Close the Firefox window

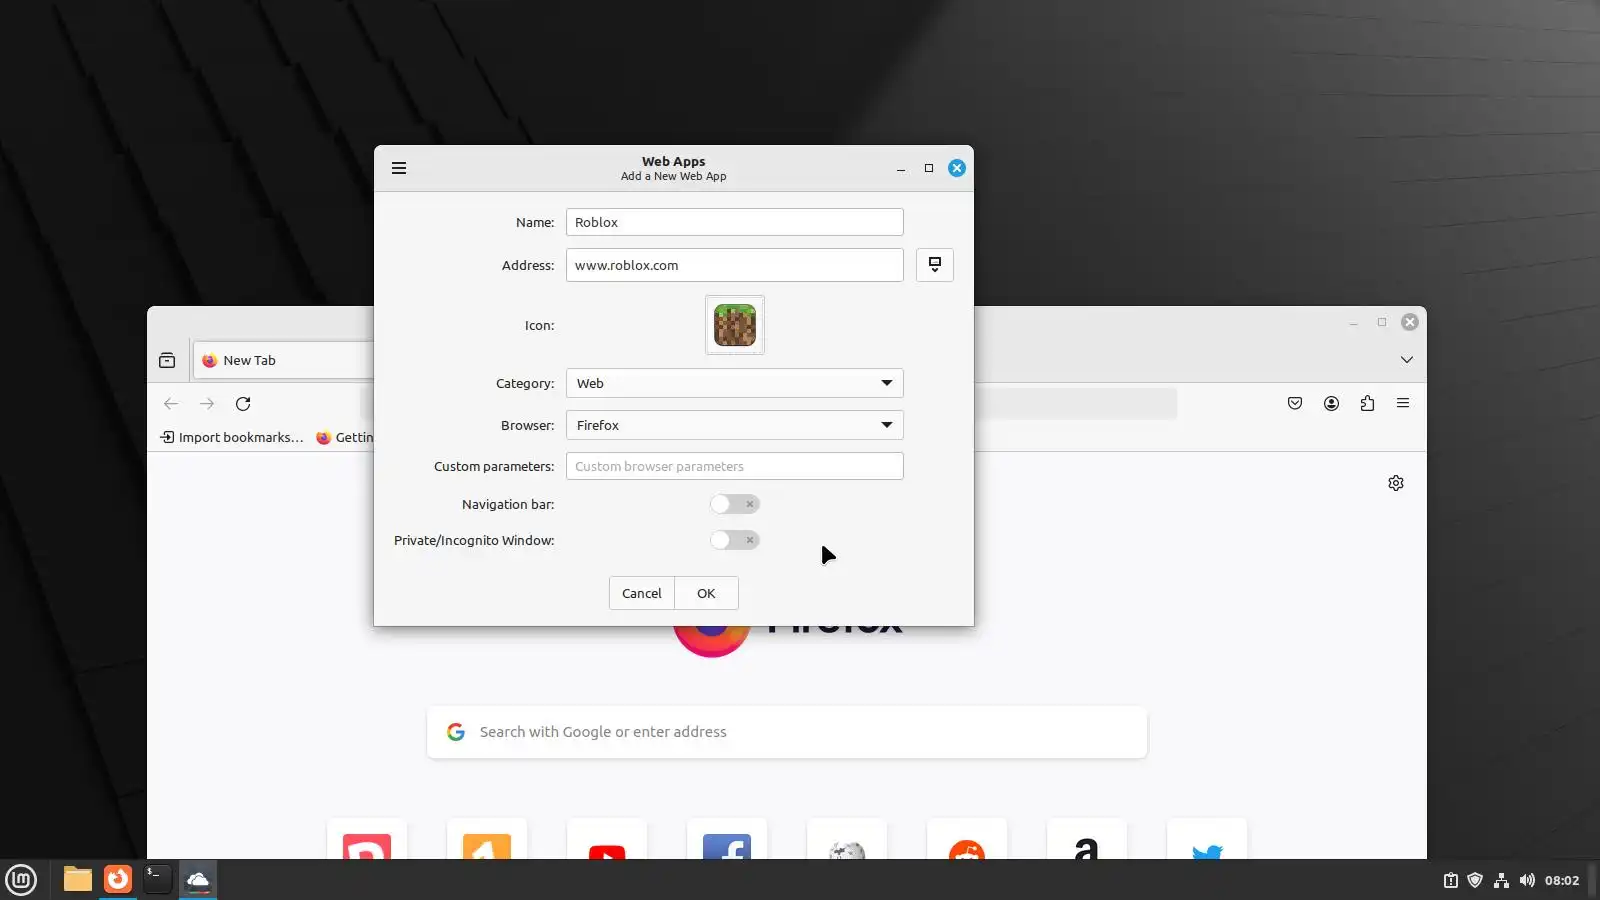pyautogui.click(x=1410, y=322)
